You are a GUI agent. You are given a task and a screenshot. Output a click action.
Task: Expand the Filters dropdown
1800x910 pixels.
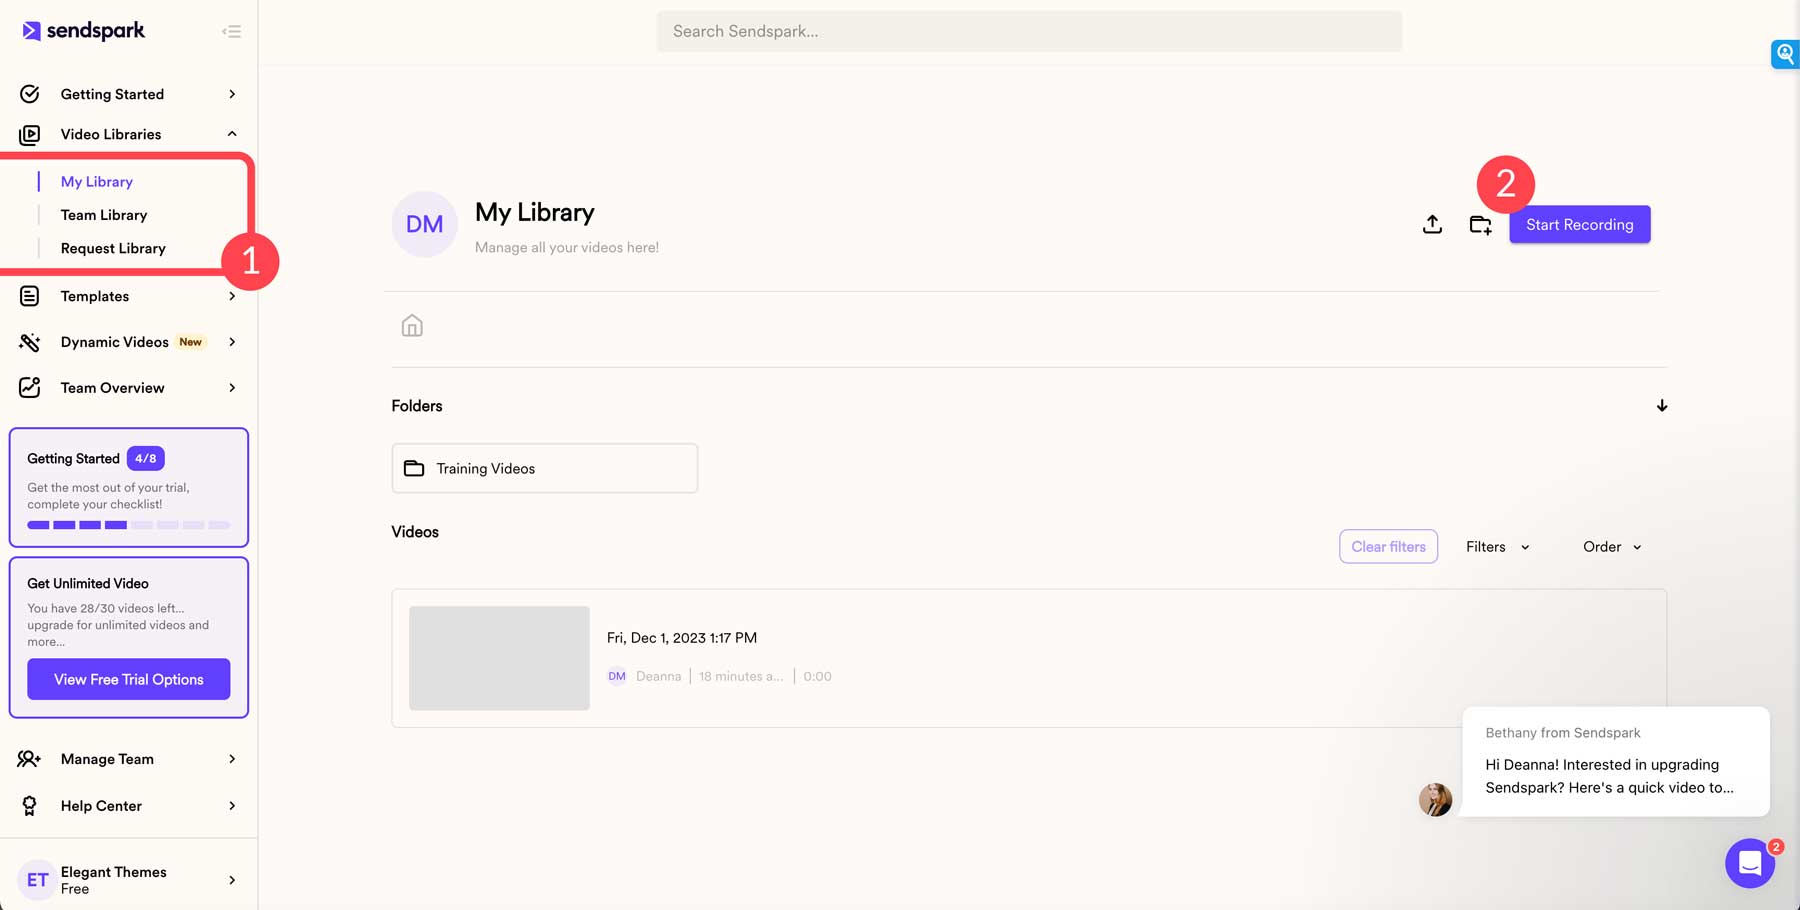click(1496, 546)
